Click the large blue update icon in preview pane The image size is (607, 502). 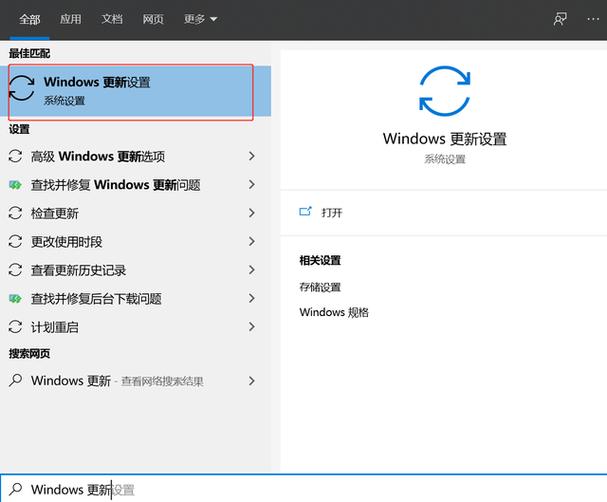[444, 91]
